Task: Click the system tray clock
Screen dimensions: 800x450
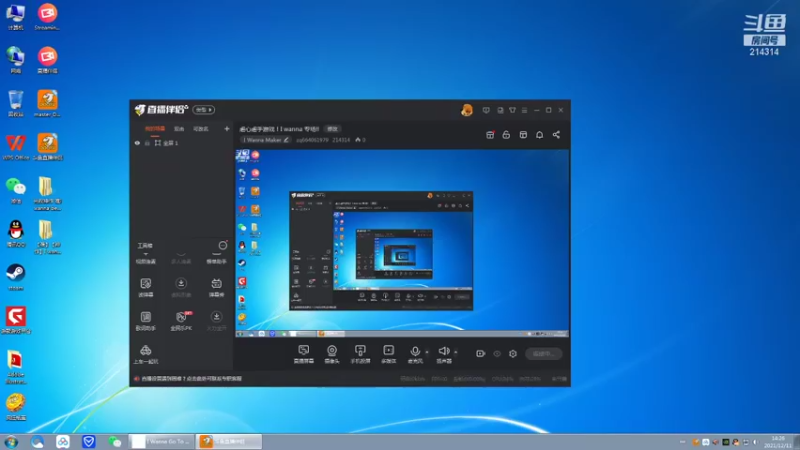Action: (778, 442)
